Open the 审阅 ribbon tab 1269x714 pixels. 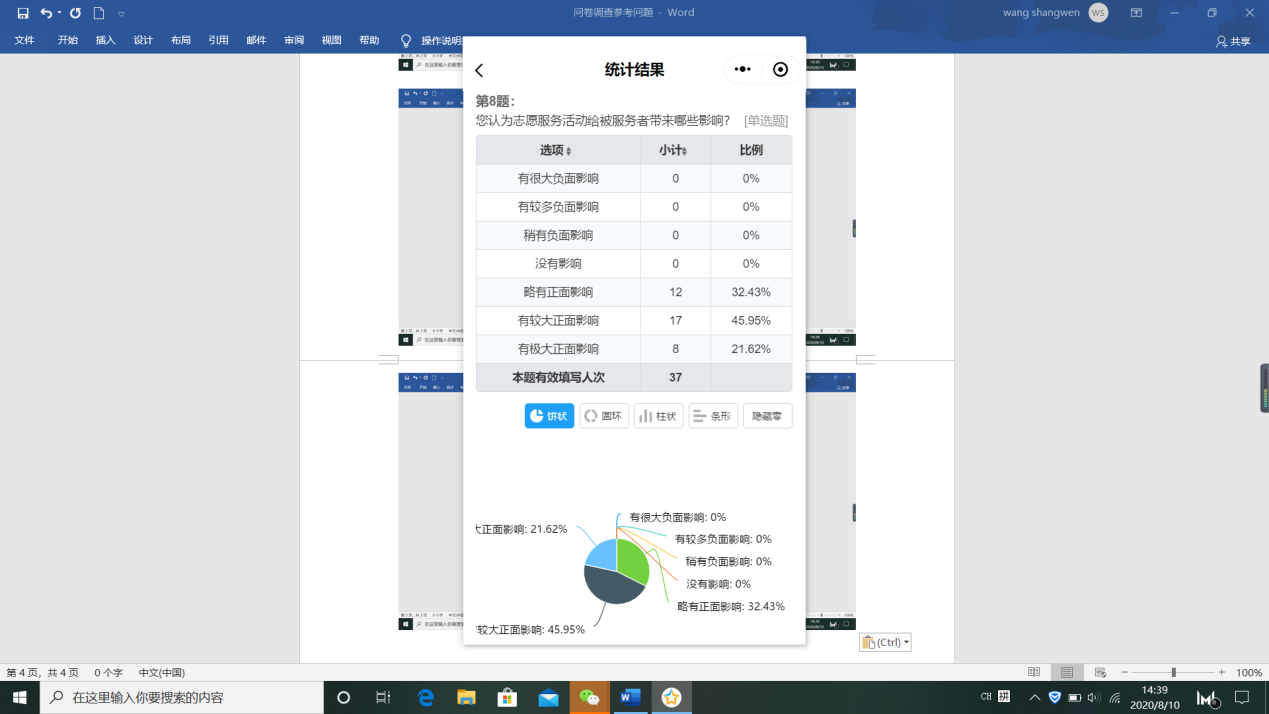click(x=293, y=40)
